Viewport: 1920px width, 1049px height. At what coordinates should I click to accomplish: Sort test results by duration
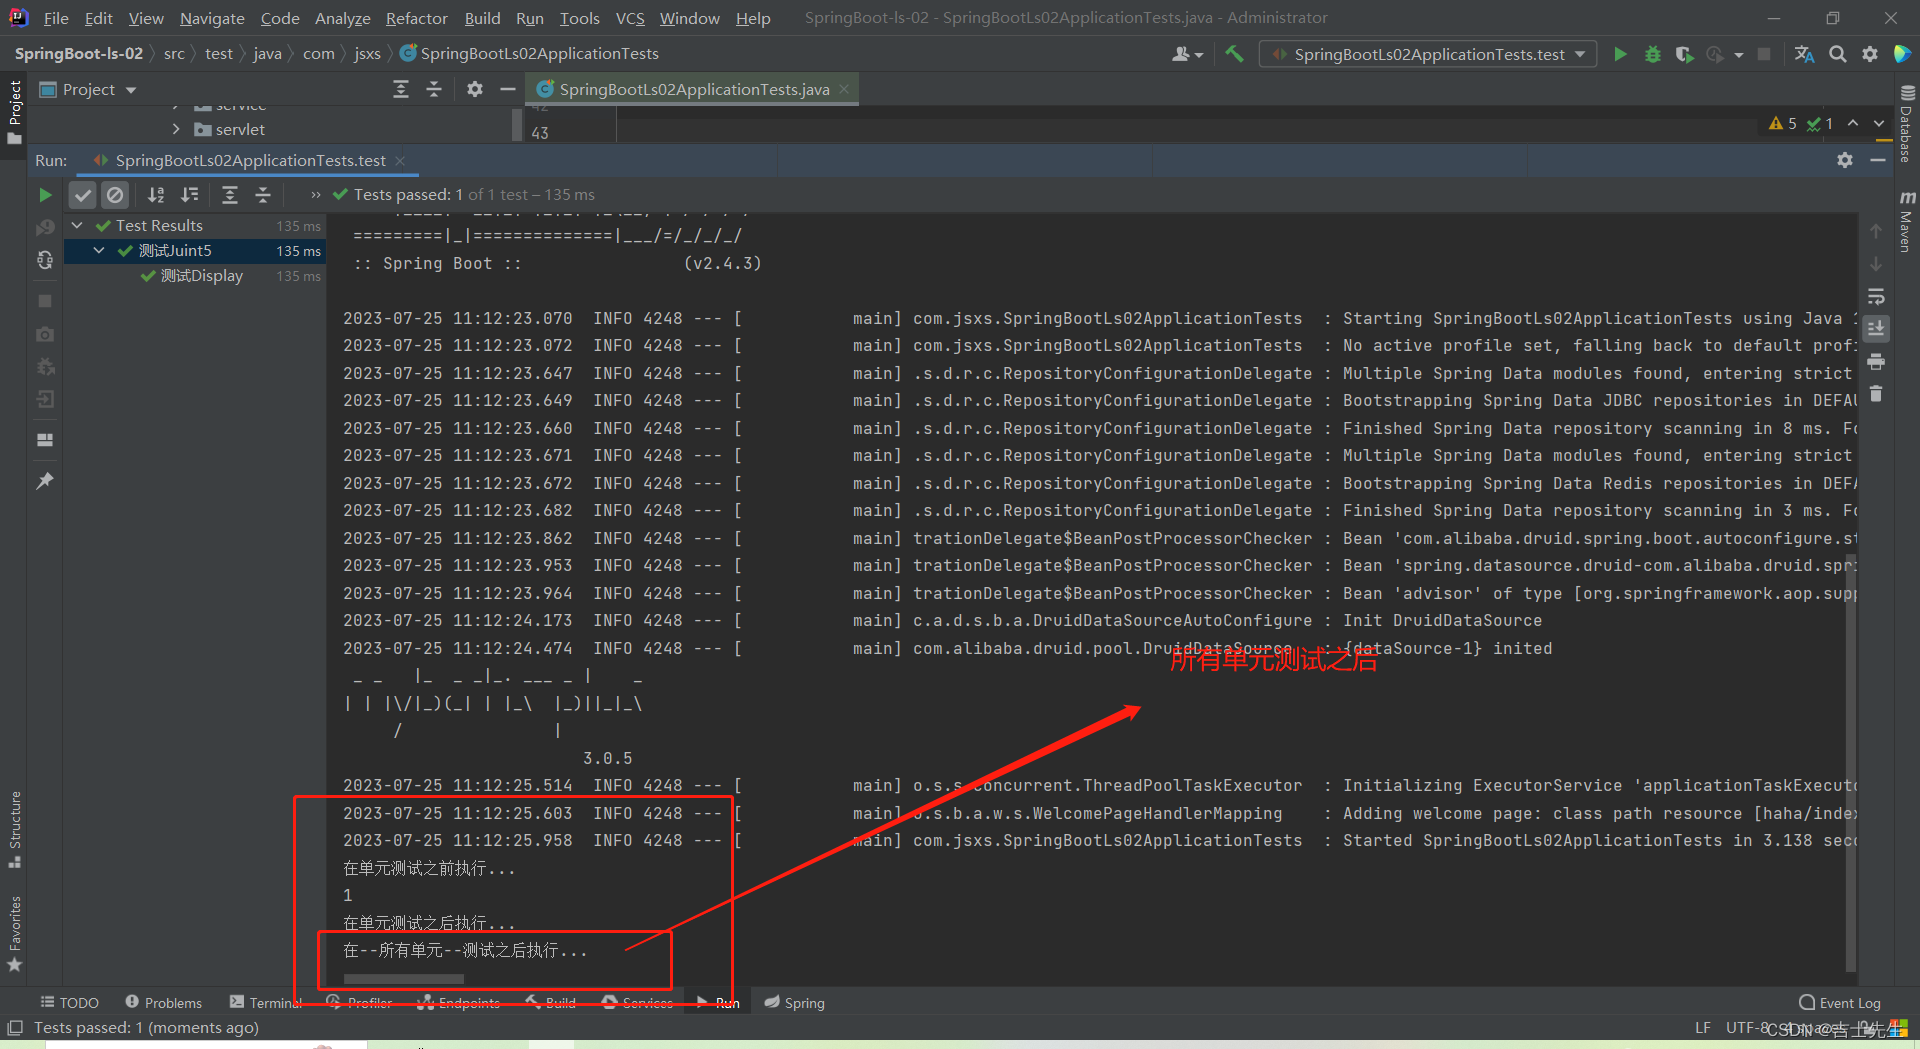[190, 195]
